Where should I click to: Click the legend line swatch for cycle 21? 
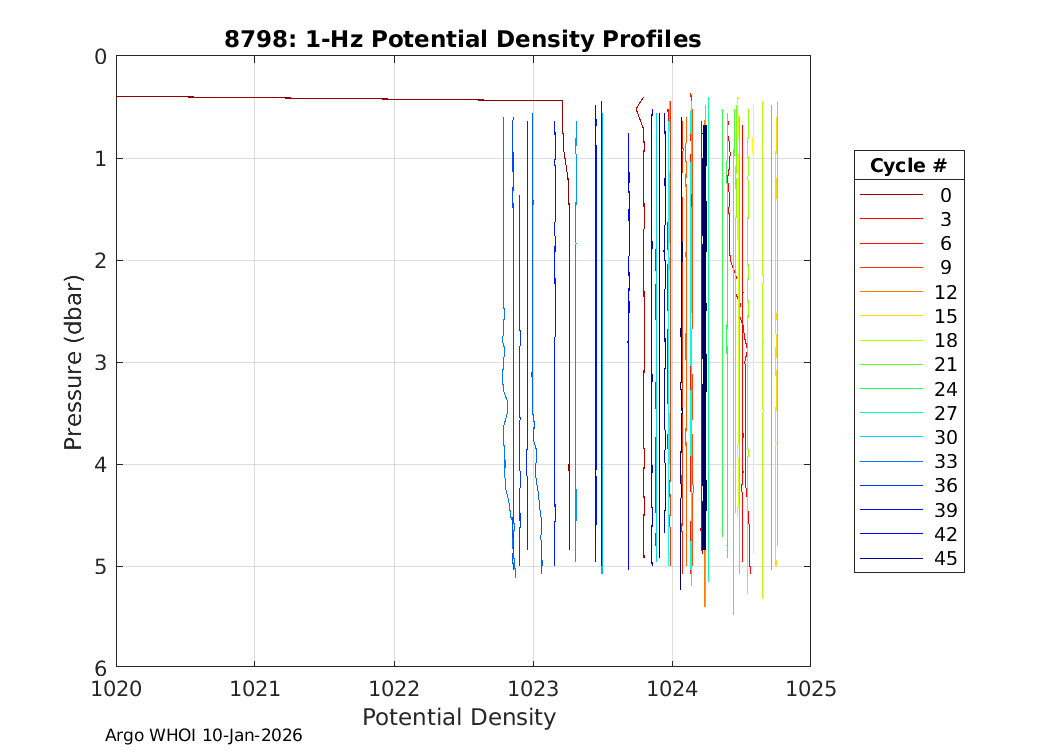892,365
